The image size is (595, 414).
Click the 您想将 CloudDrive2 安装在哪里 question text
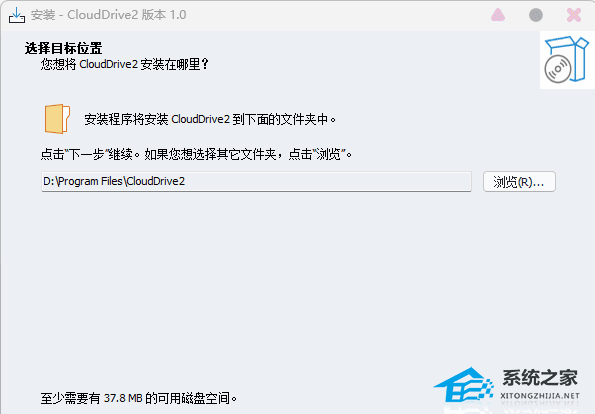tap(125, 64)
